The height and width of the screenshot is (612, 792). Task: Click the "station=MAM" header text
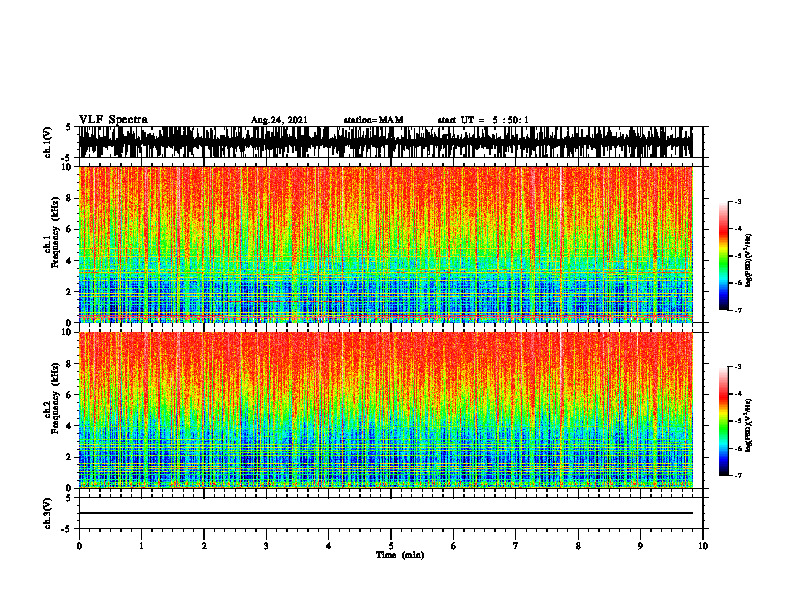(373, 120)
